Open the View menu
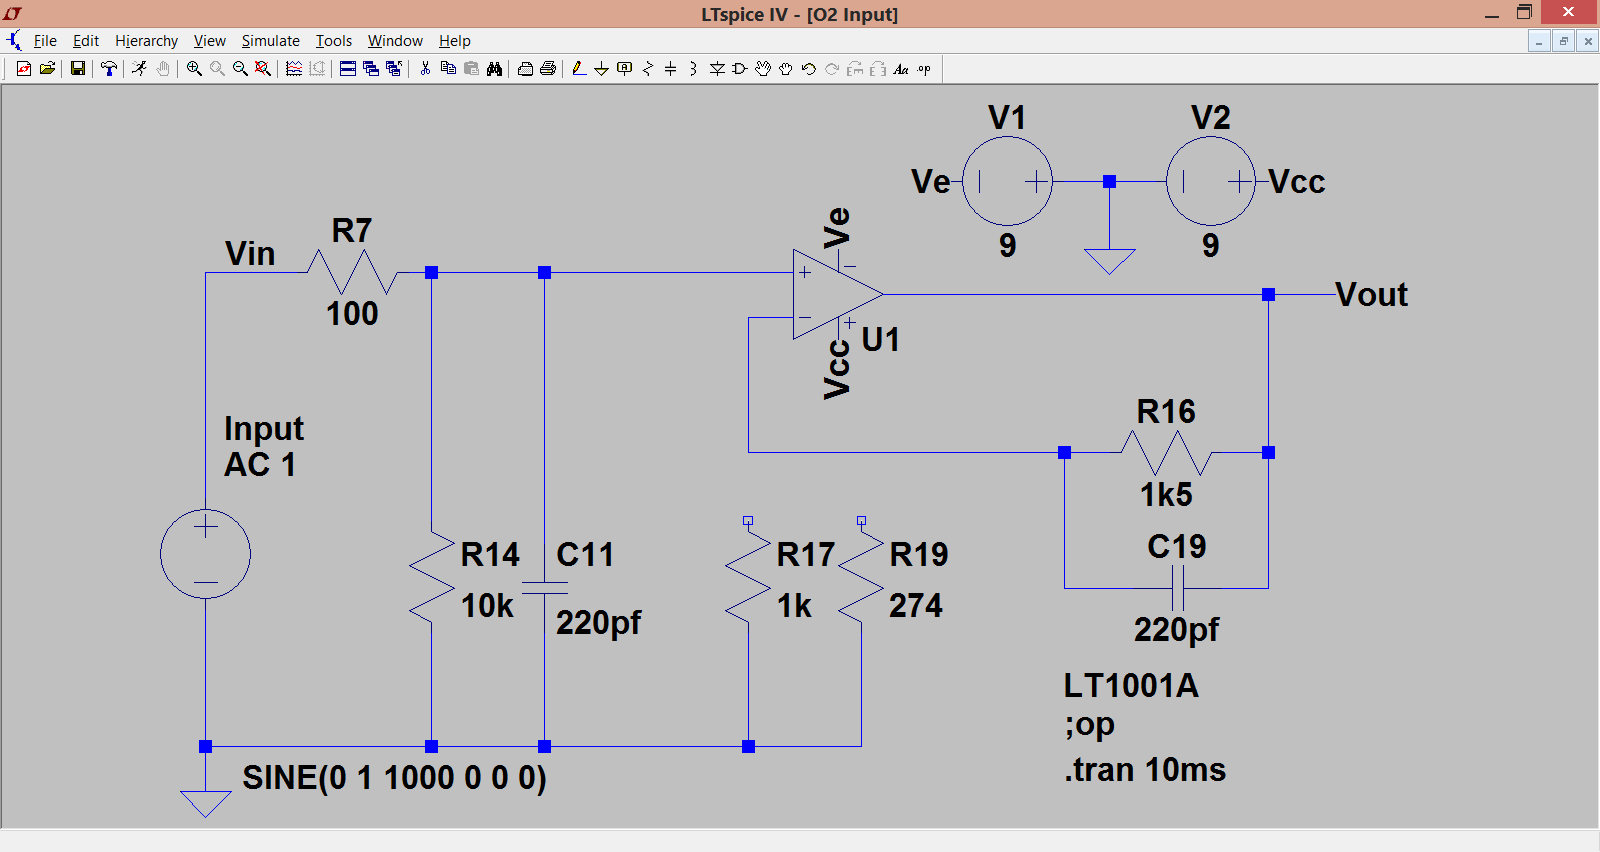The image size is (1600, 852). point(209,41)
